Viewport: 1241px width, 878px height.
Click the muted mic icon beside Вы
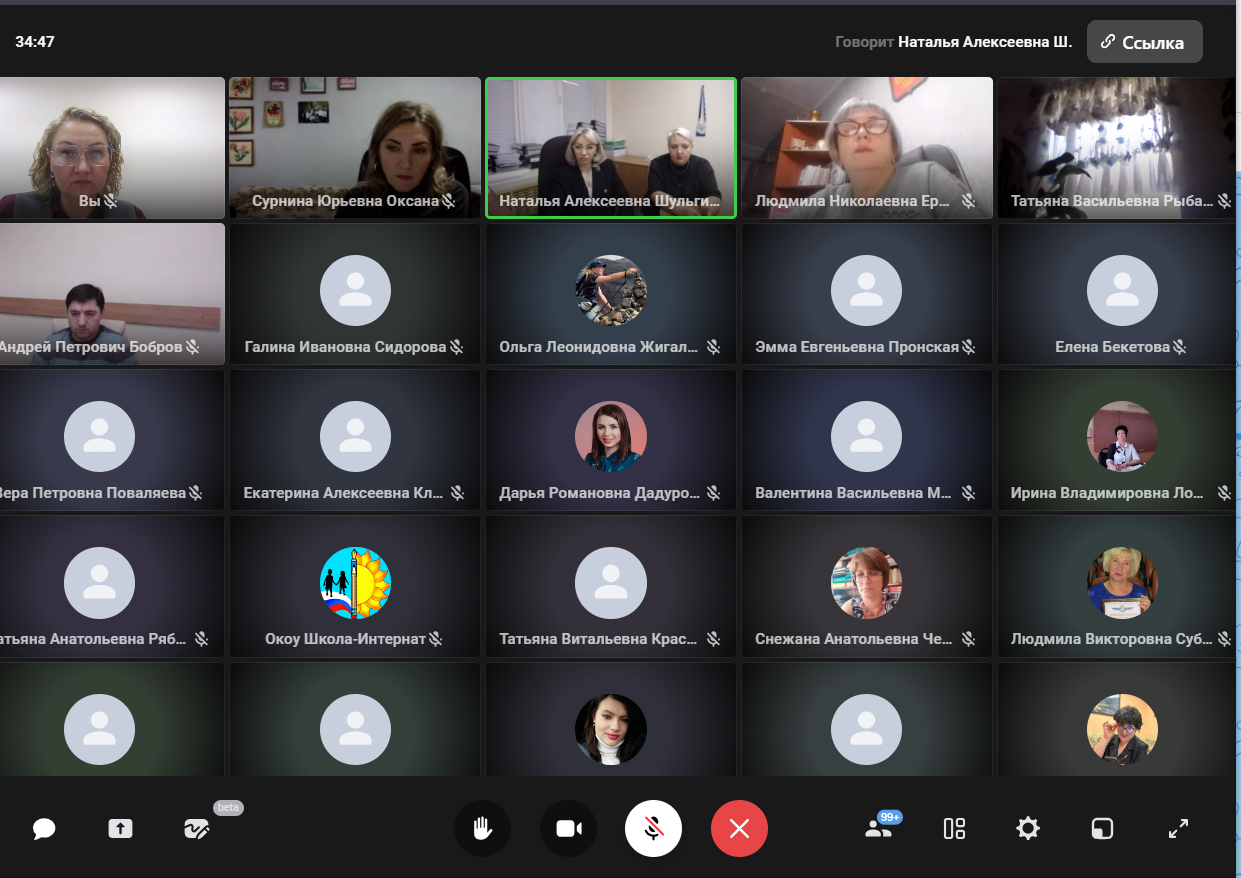point(112,201)
